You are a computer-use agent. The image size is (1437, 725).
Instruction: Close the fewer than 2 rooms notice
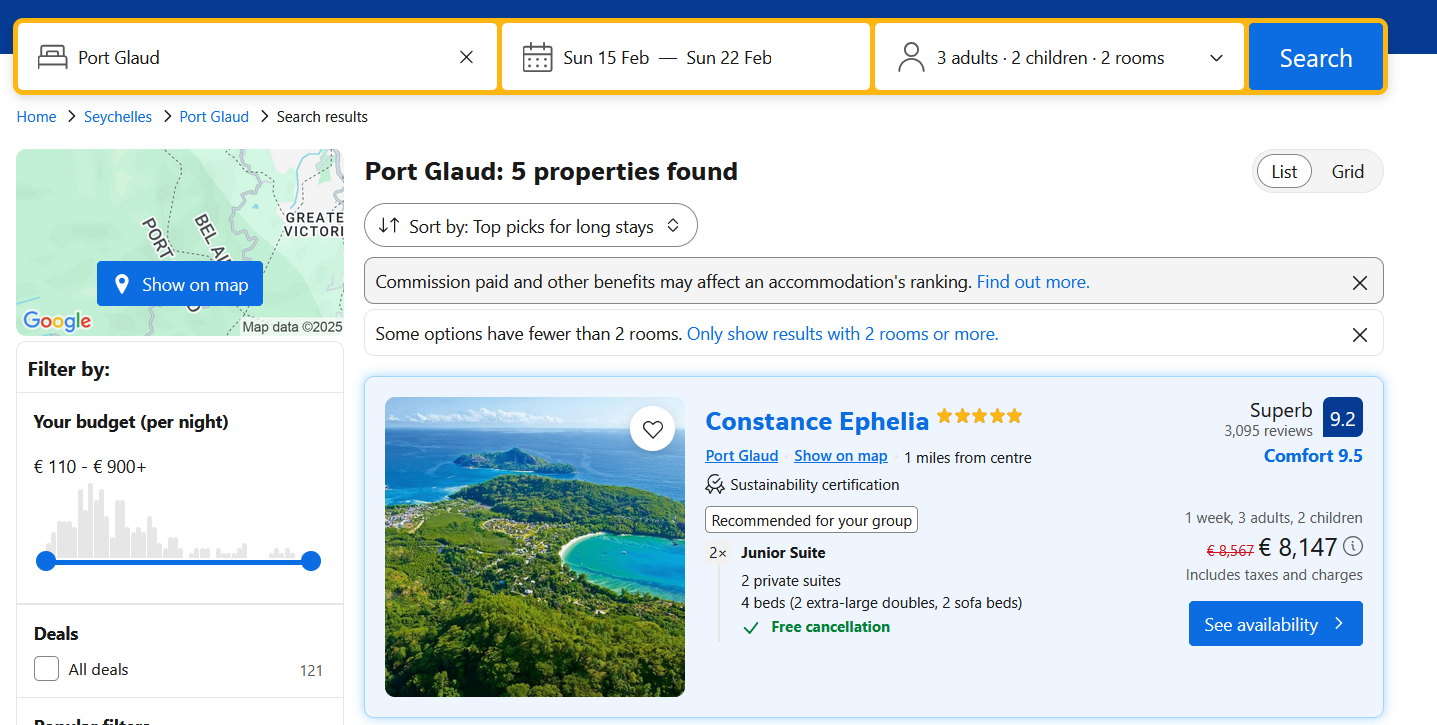(x=1359, y=335)
